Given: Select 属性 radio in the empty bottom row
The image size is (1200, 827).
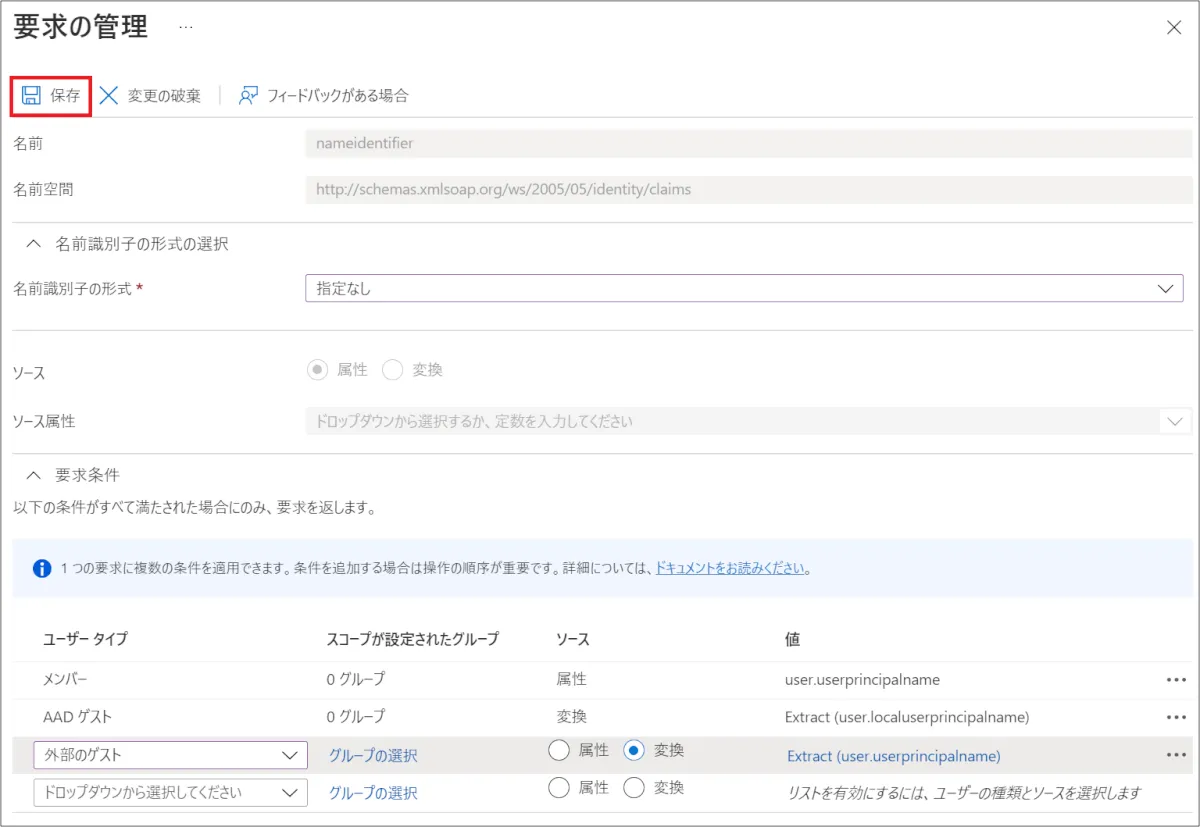Looking at the screenshot, I should pos(559,788).
